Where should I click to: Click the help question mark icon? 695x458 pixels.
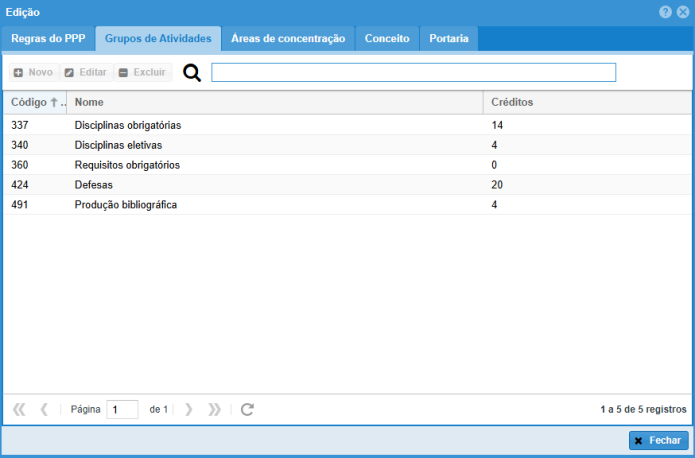665,11
